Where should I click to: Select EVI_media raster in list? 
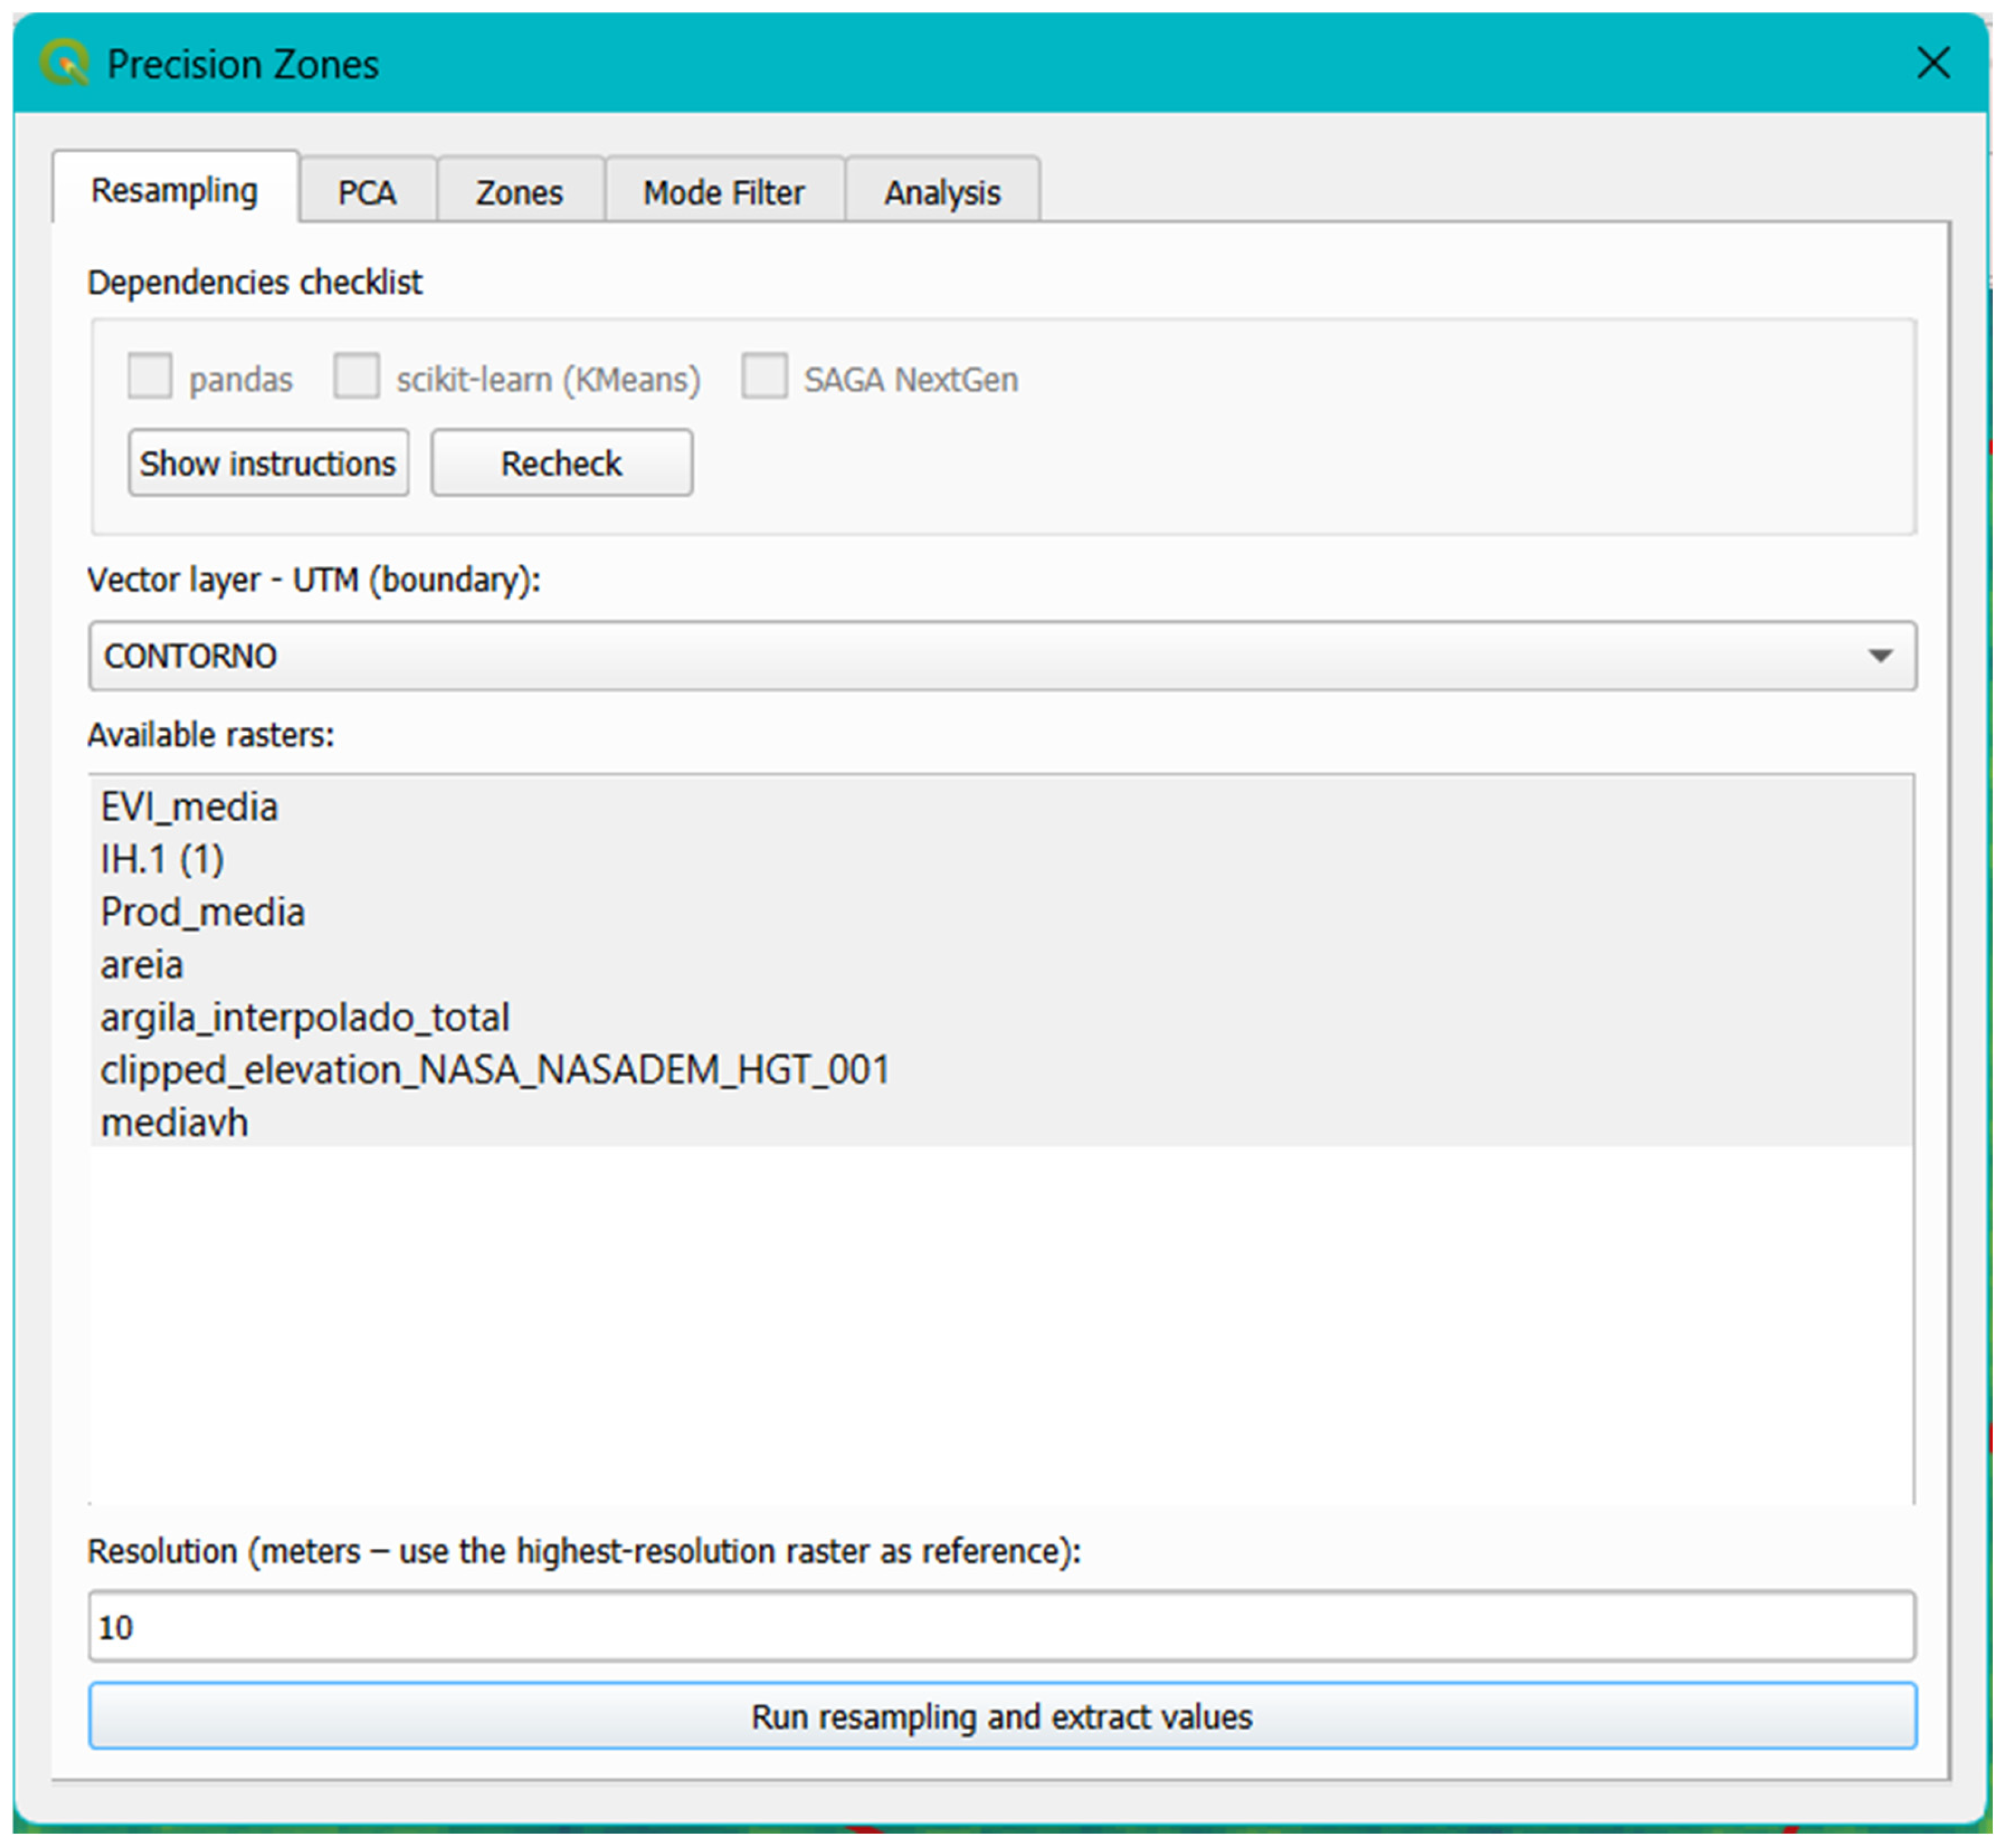[189, 807]
